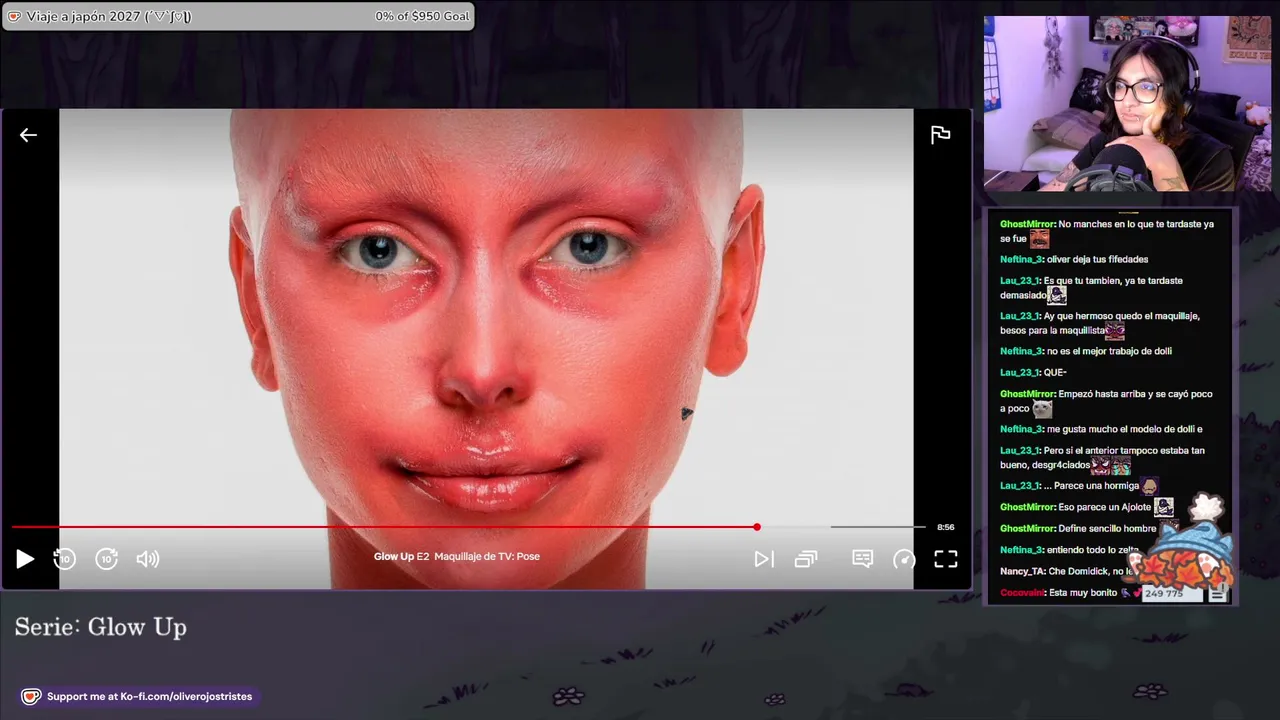Viewport: 1280px width, 720px height.
Task: Click the emote after 'Parece una hormiga'
Action: (x=1150, y=486)
